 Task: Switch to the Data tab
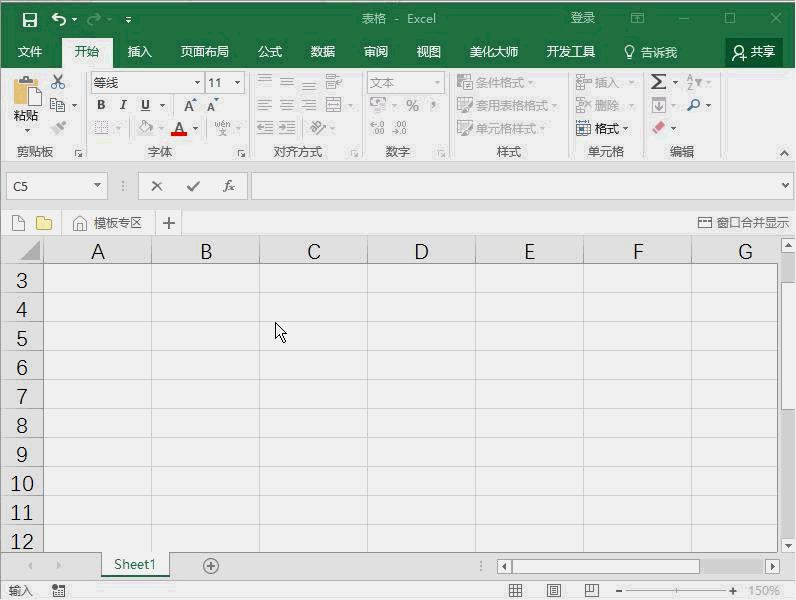[323, 52]
